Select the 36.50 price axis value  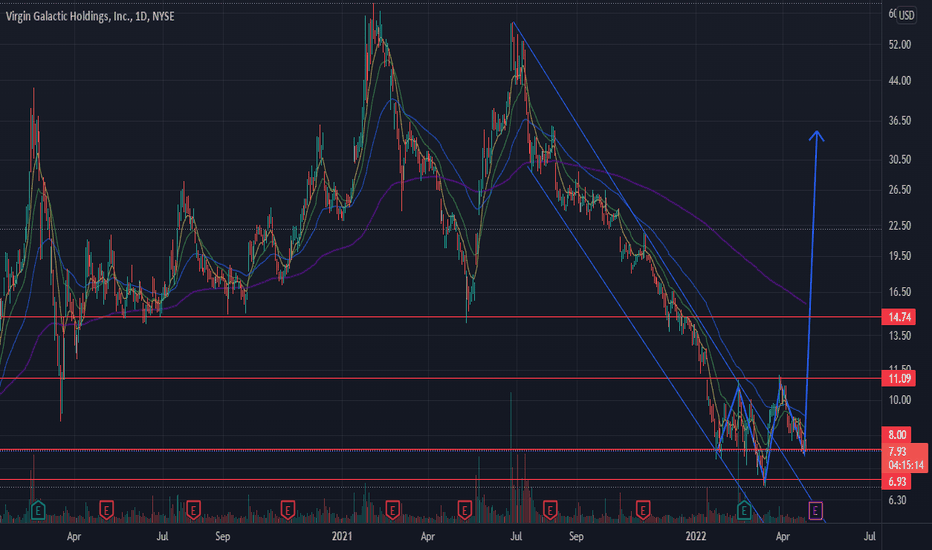pyautogui.click(x=899, y=121)
